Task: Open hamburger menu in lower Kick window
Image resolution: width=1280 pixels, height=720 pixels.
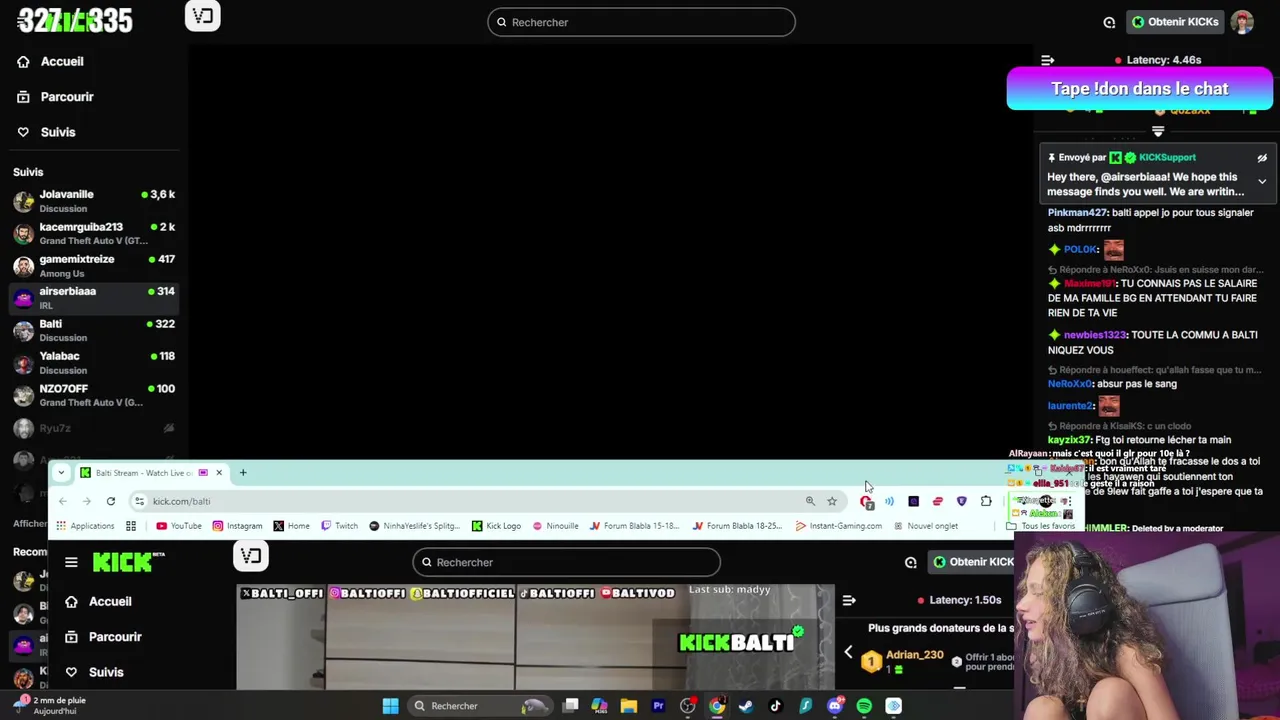Action: tap(71, 562)
